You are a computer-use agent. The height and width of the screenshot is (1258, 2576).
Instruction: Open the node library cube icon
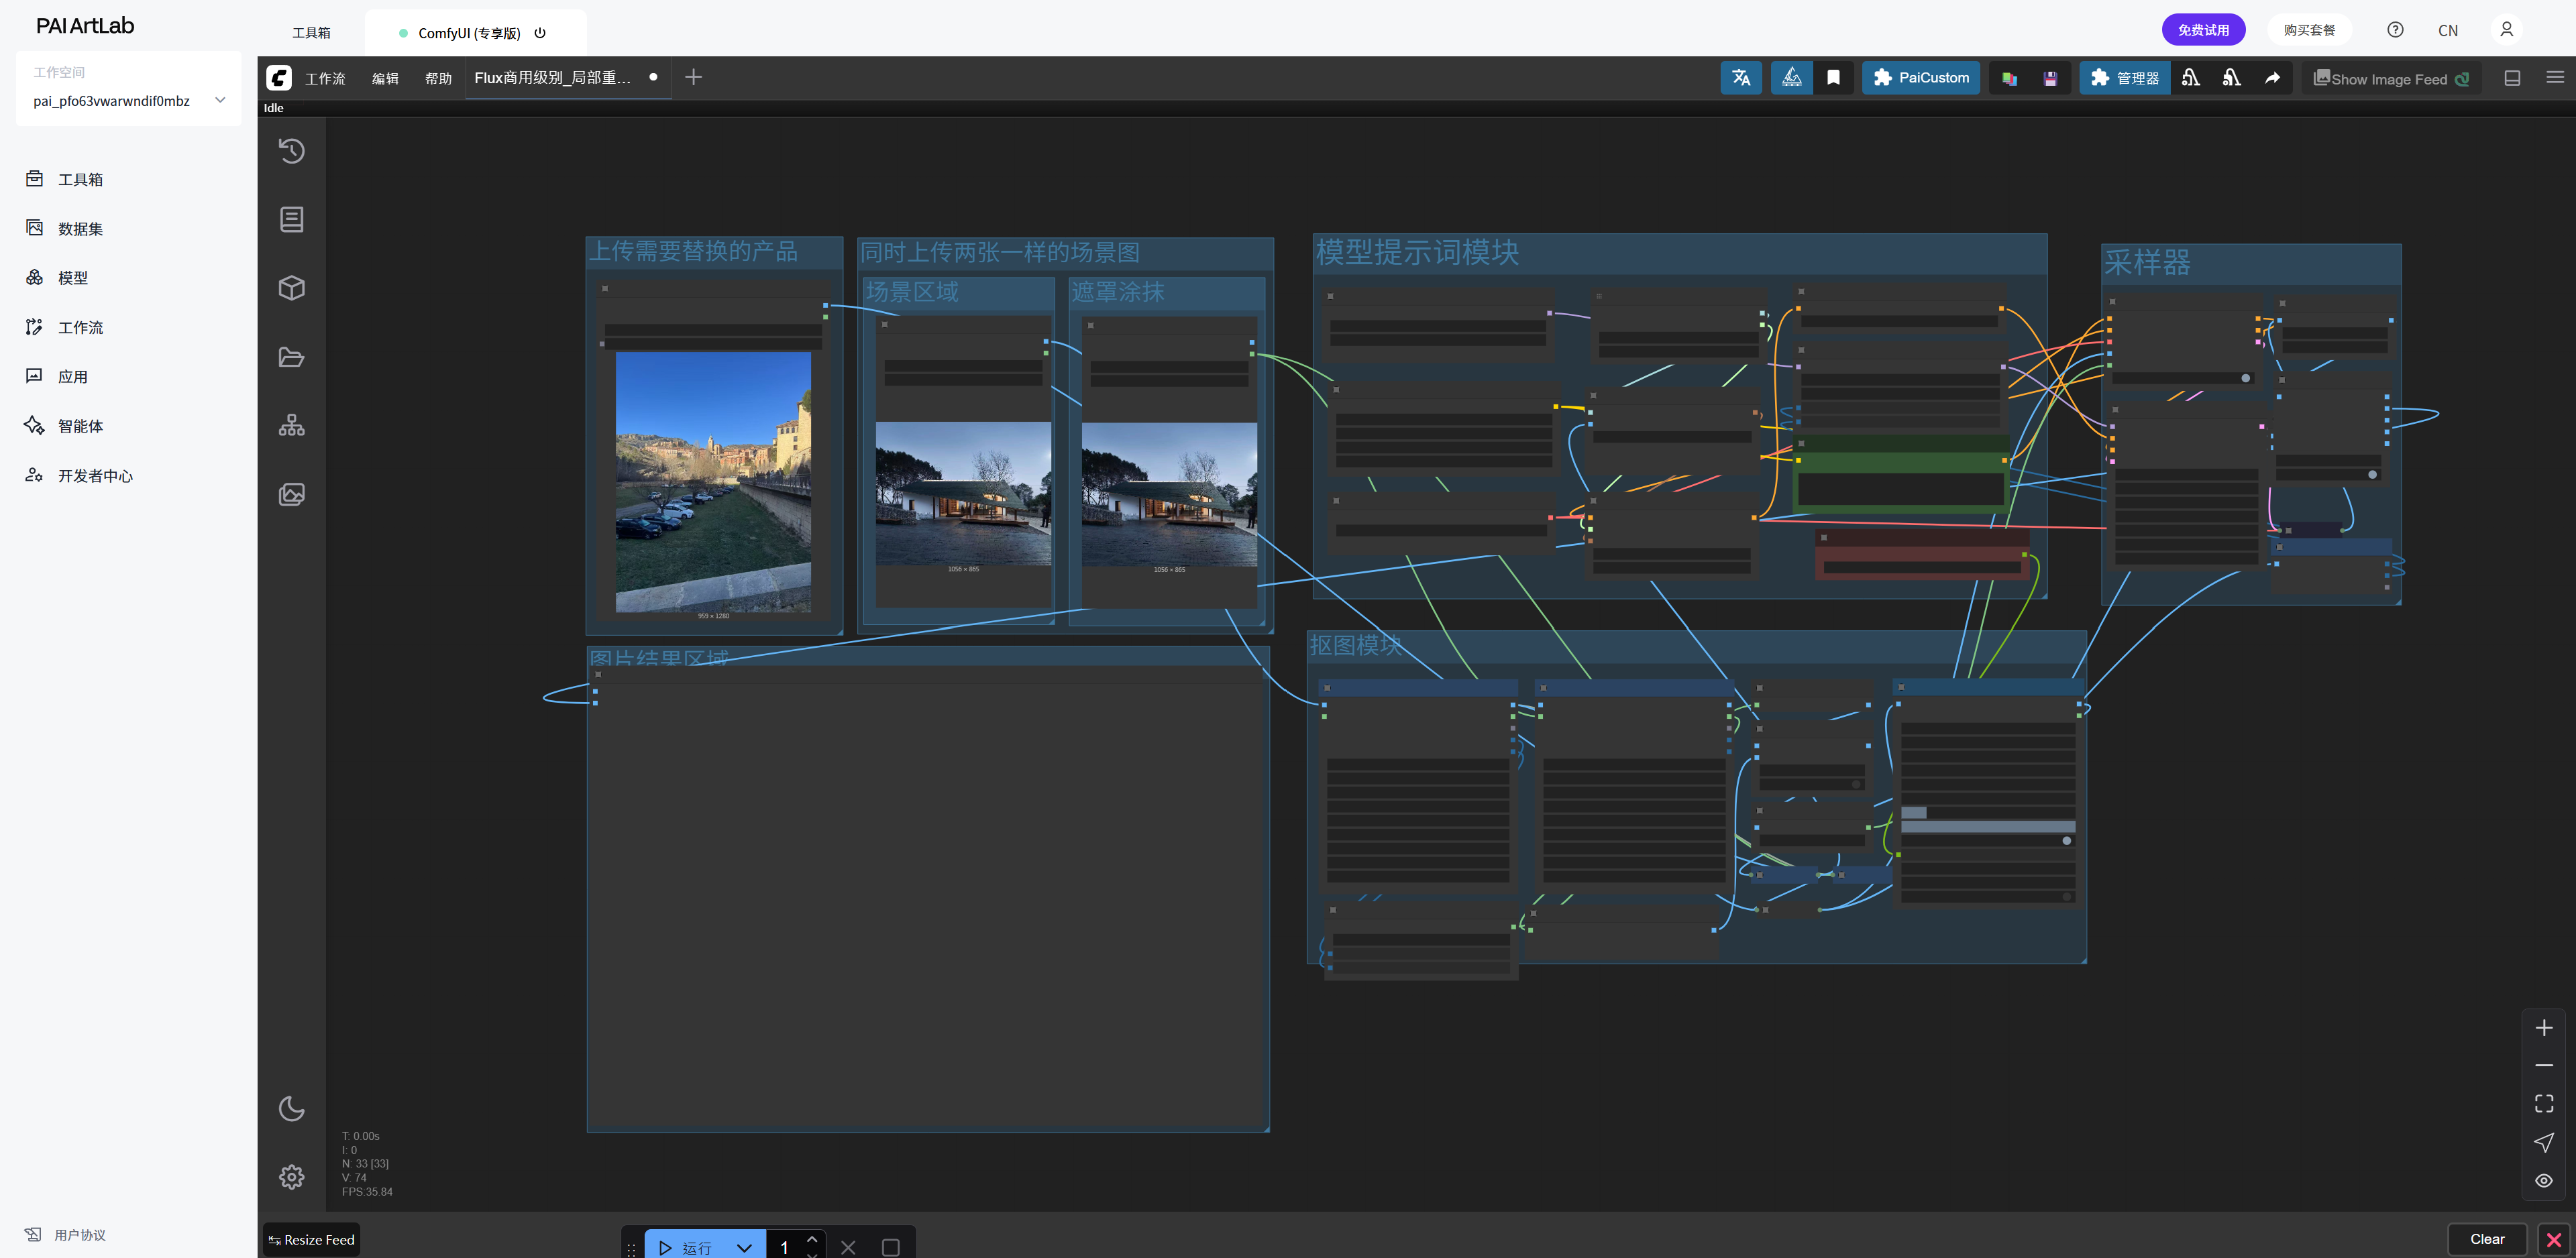click(291, 288)
